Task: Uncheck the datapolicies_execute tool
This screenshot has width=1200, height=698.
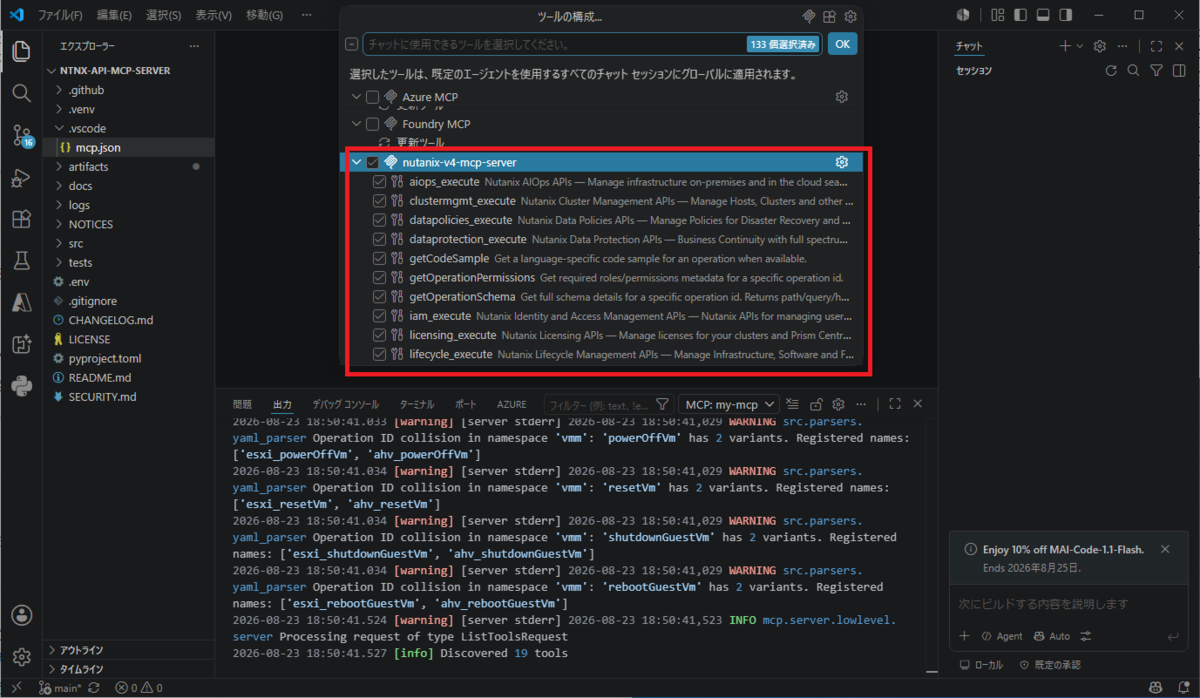Action: coord(380,220)
